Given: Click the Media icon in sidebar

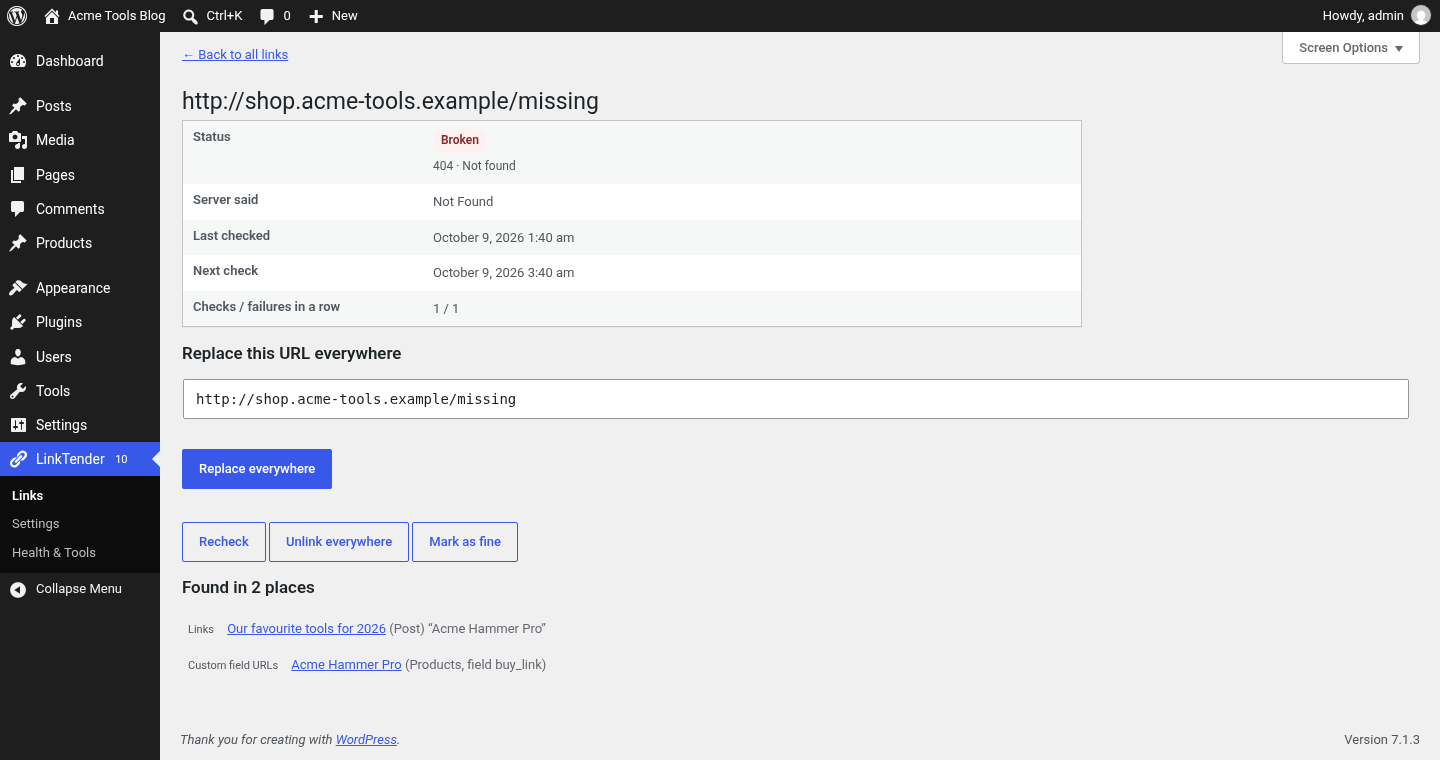Looking at the screenshot, I should pyautogui.click(x=18, y=140).
